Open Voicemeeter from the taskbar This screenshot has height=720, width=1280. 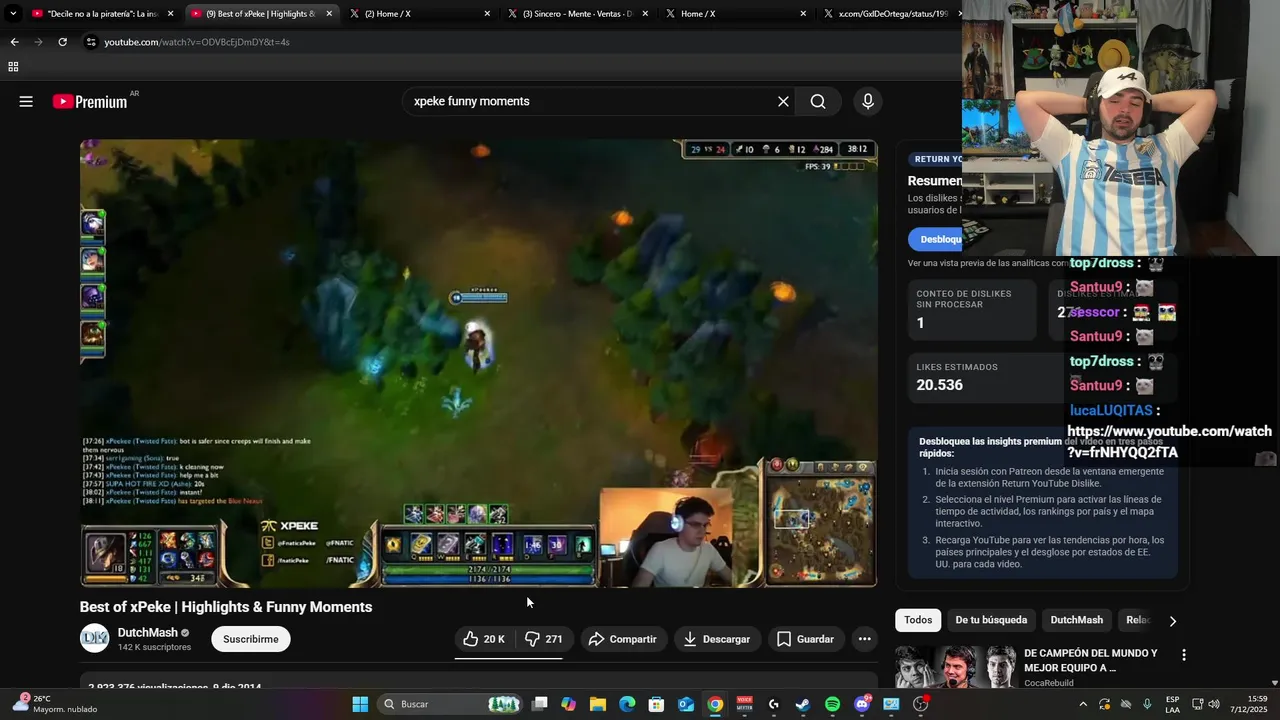click(744, 704)
